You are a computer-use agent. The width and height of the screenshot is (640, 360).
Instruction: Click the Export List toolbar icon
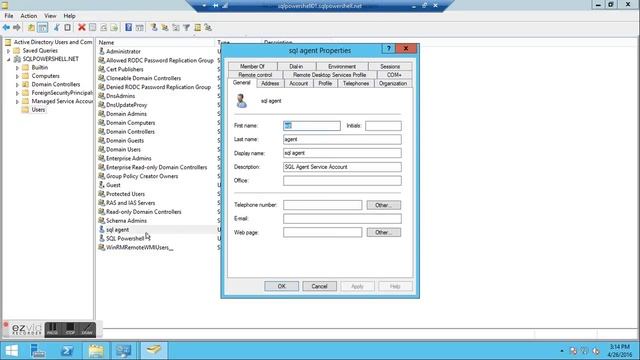tap(114, 27)
